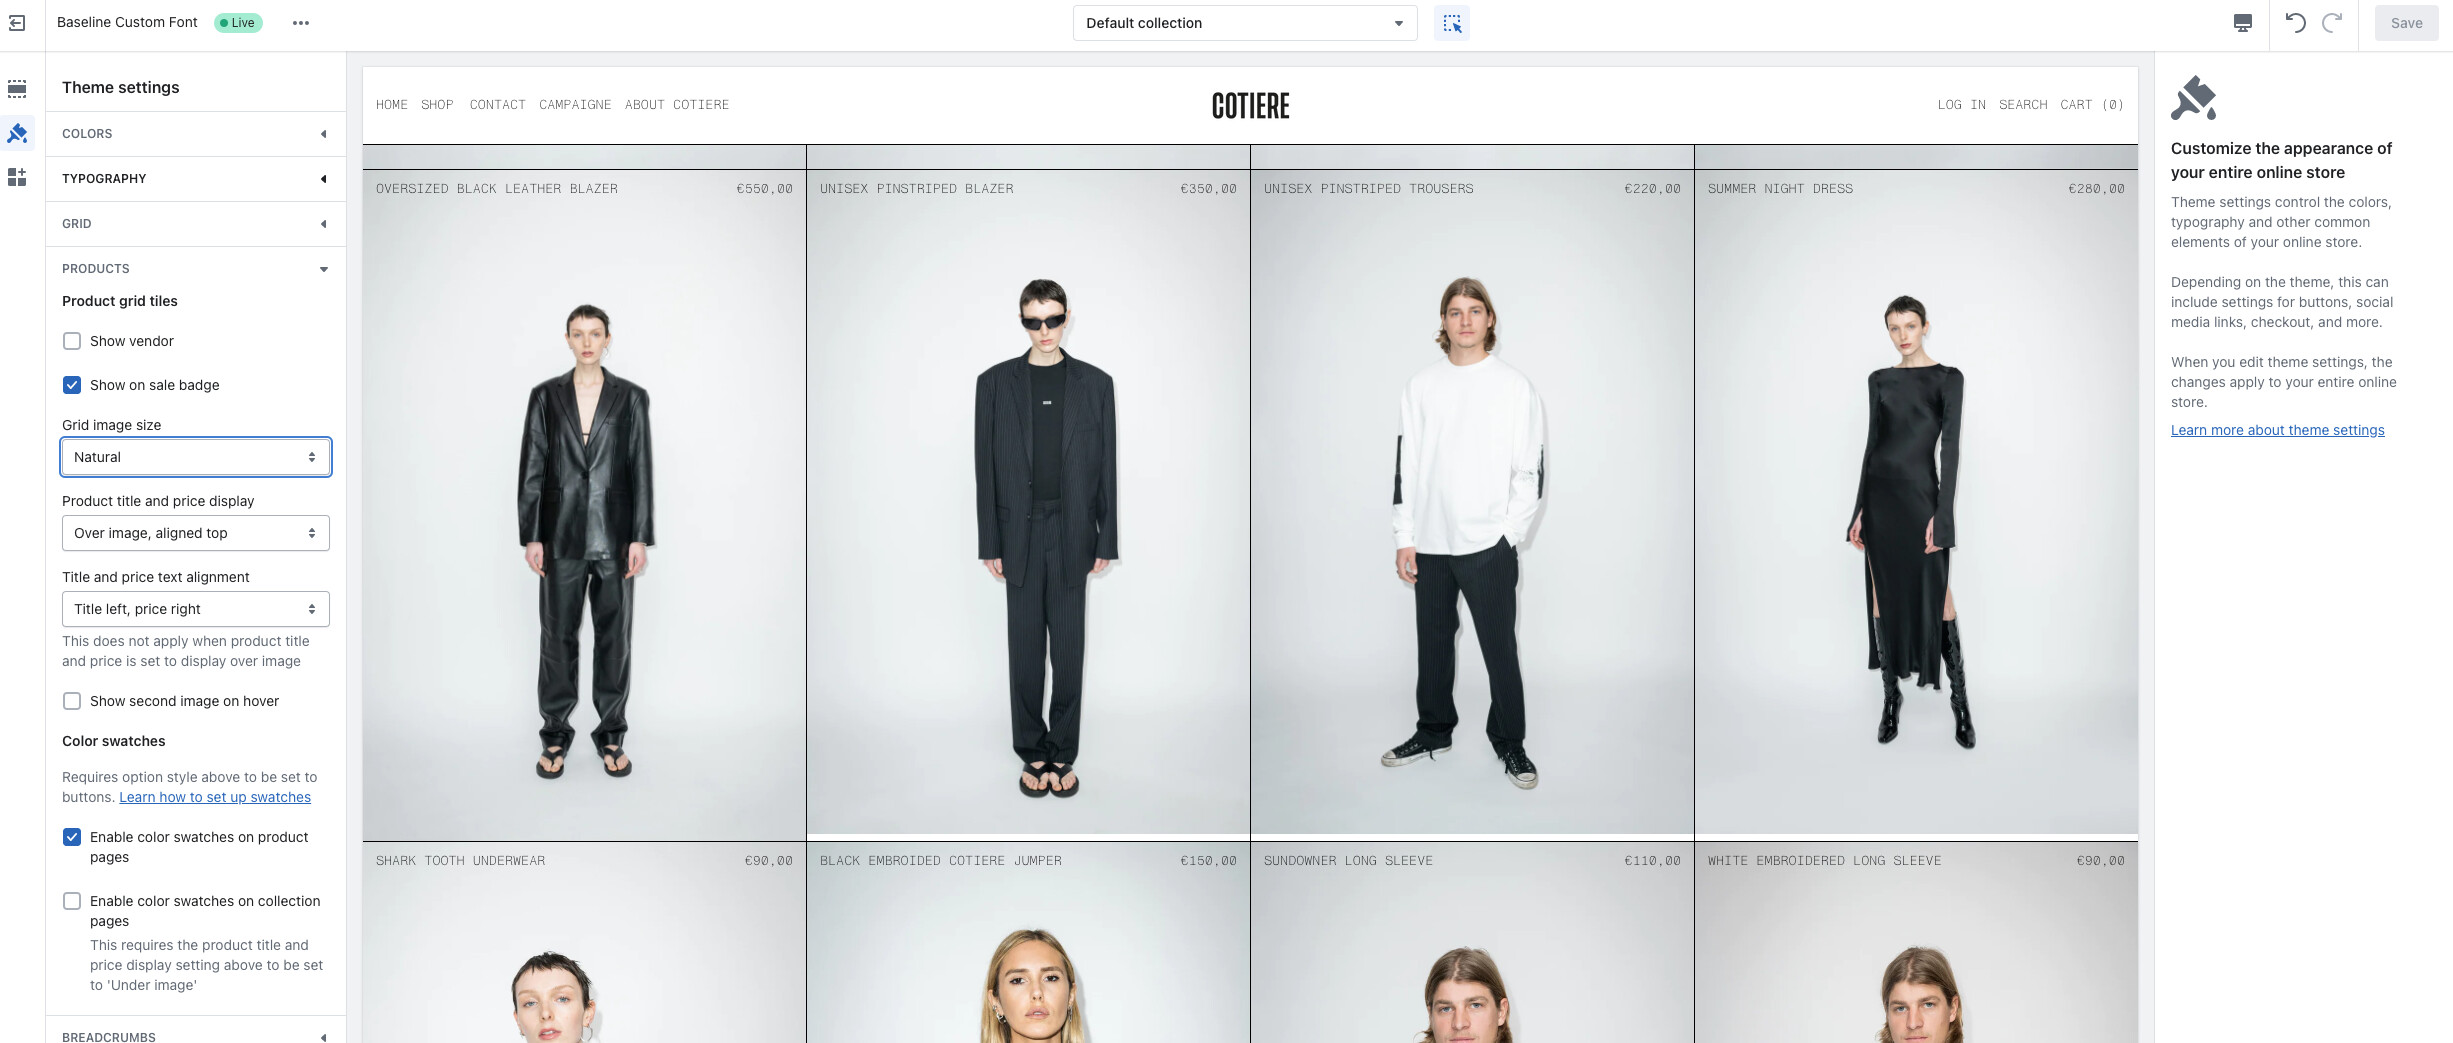Click the €280,00 price label
Image resolution: width=2453 pixels, height=1043 pixels.
tap(2097, 189)
